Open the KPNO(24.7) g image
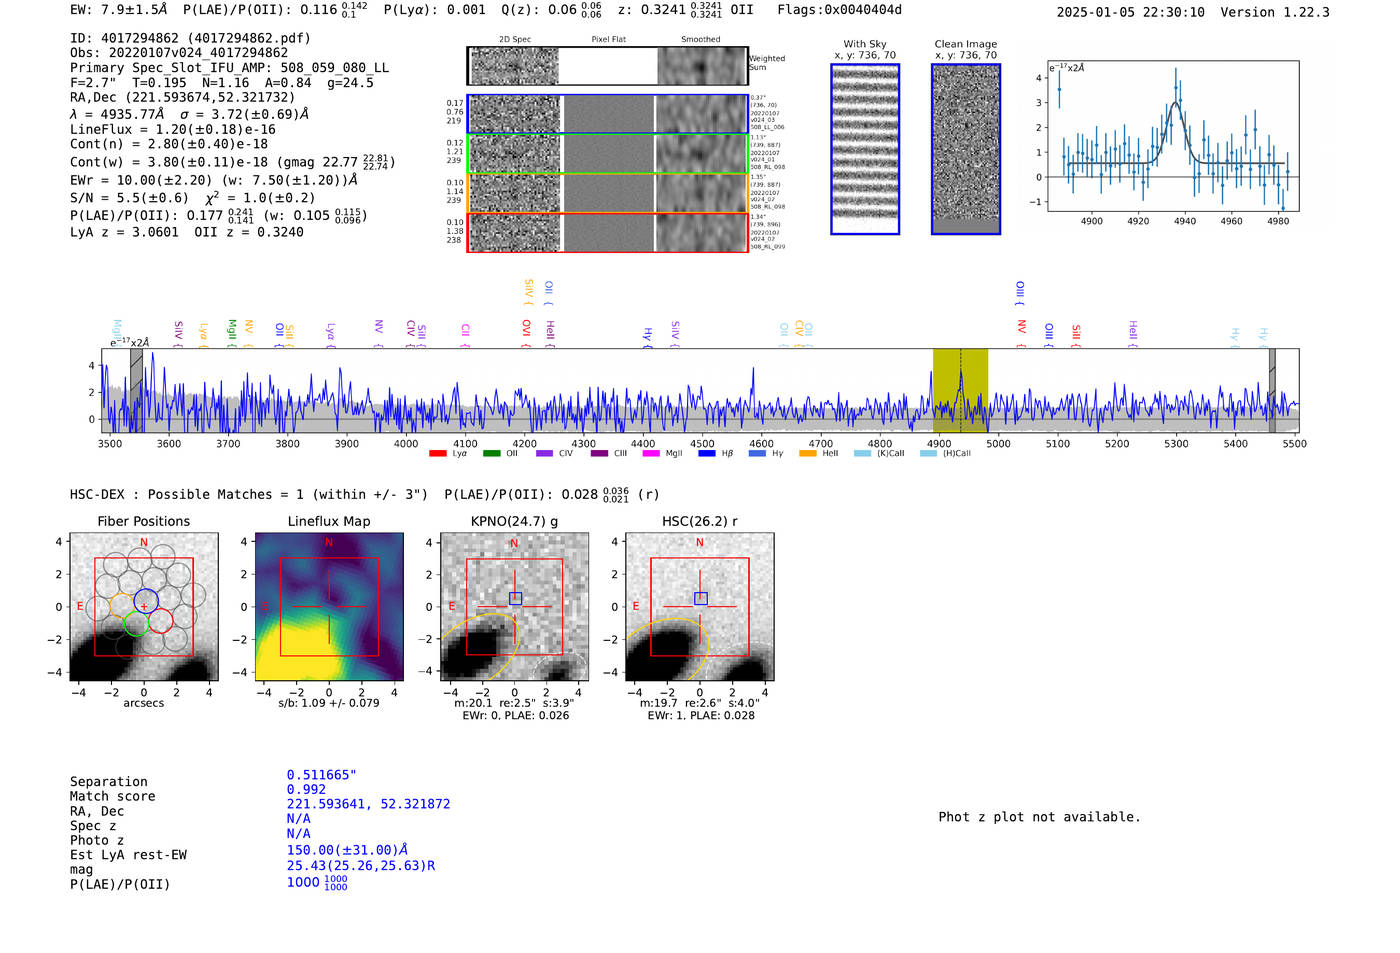The height and width of the screenshot is (953, 1400). point(515,607)
